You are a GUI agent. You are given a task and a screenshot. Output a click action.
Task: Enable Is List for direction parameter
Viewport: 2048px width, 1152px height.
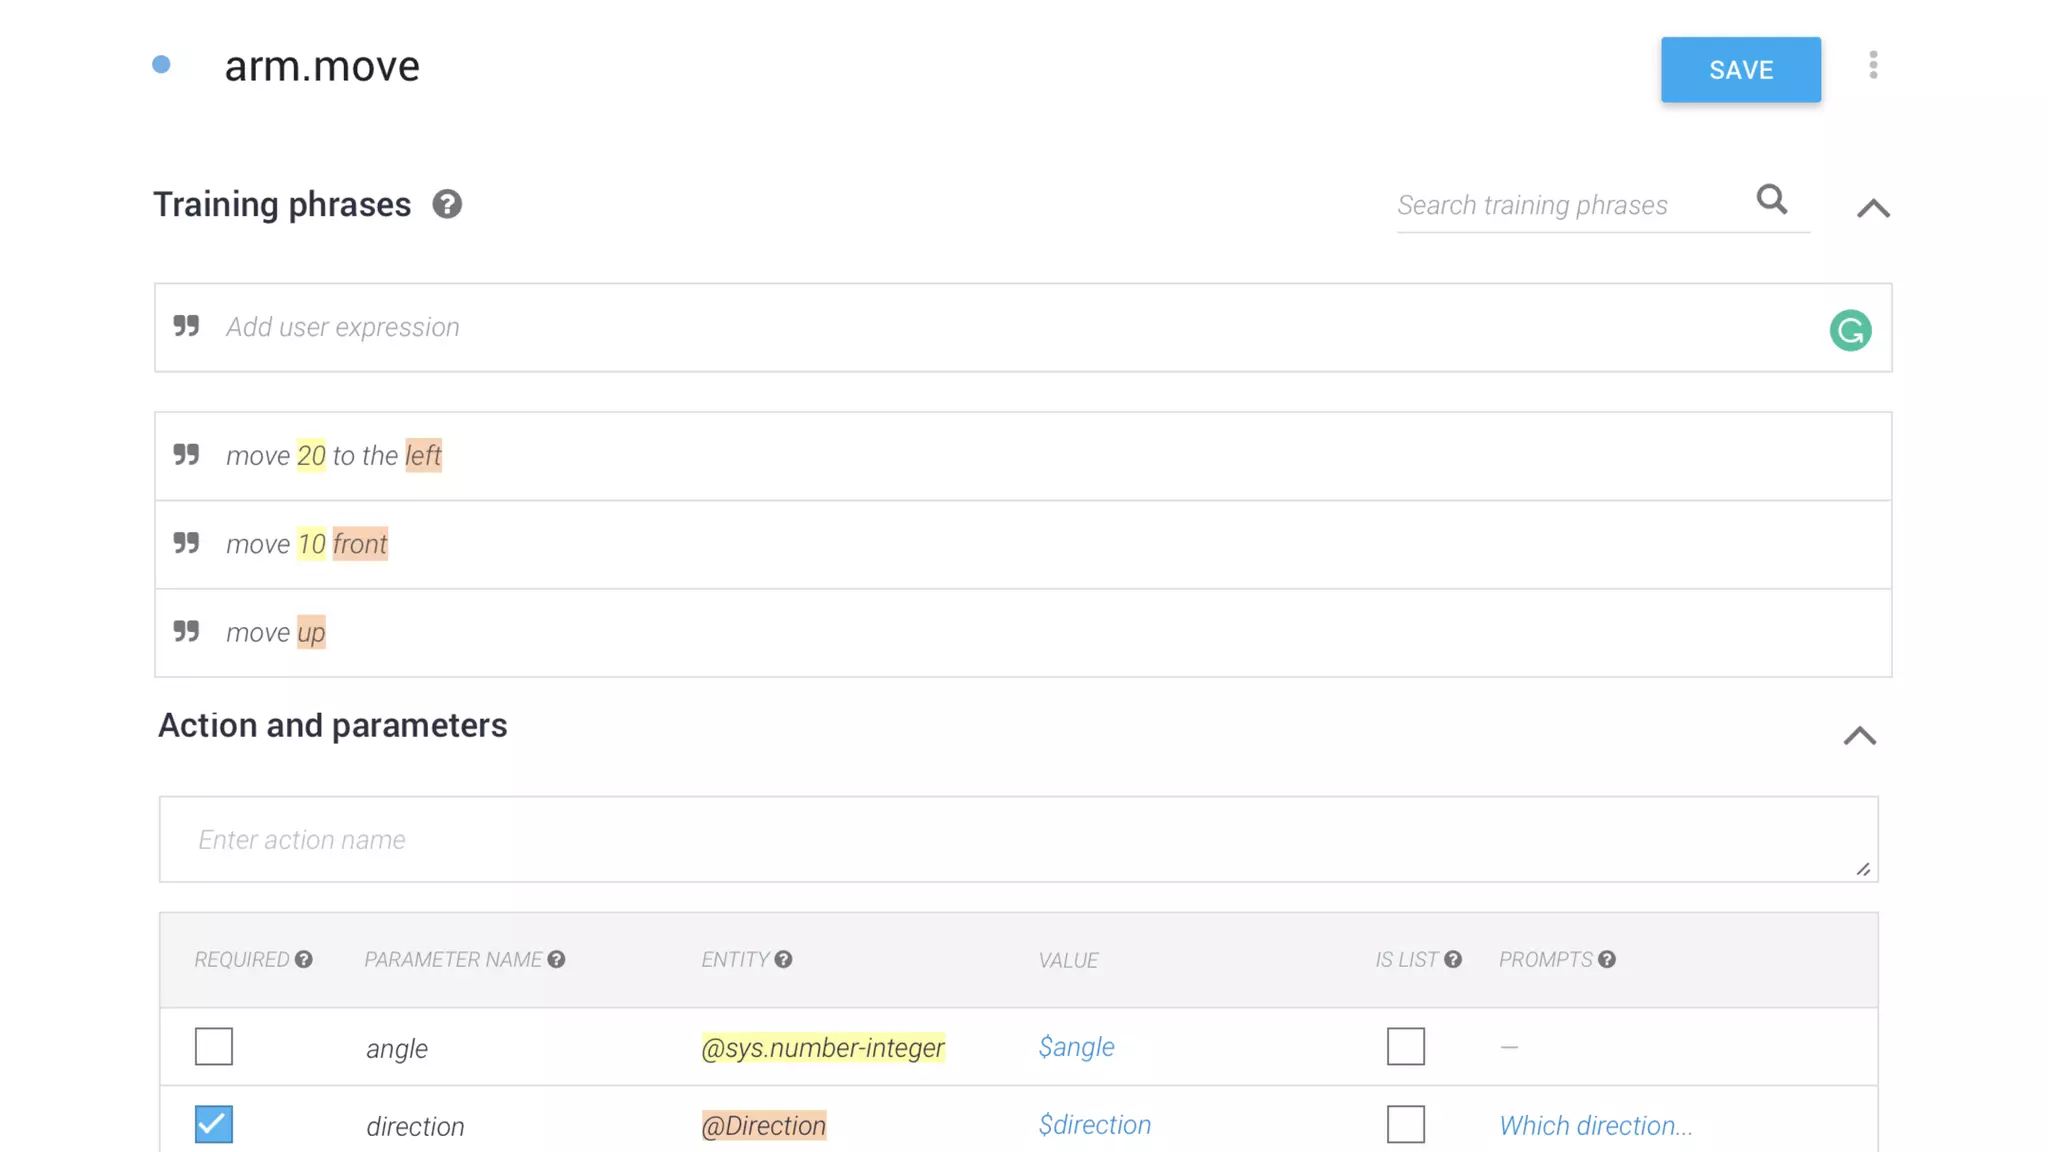(1405, 1124)
